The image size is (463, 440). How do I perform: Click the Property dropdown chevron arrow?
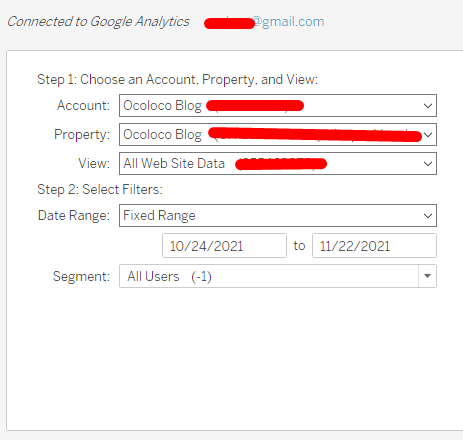[x=428, y=135]
